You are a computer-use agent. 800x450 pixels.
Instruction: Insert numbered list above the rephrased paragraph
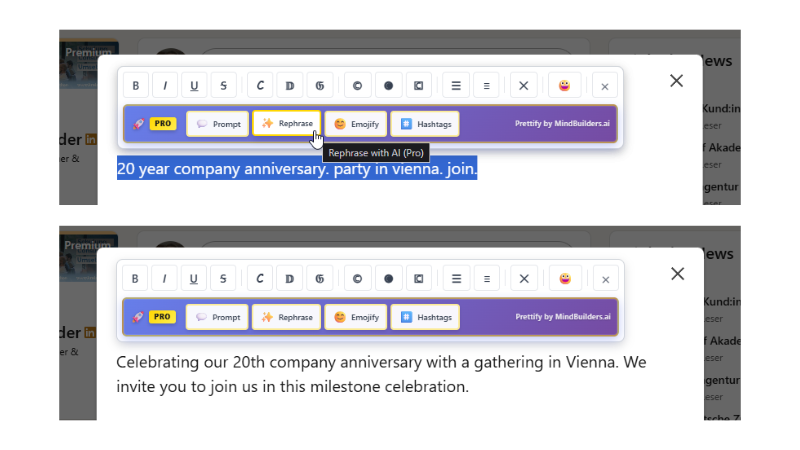click(x=486, y=279)
